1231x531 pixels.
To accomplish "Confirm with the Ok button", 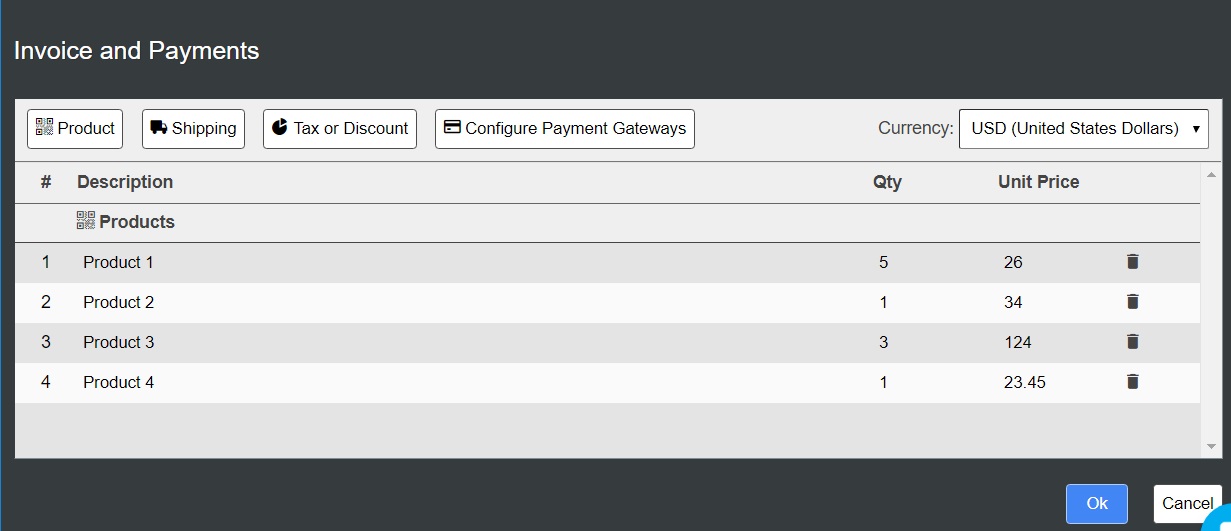I will pyautogui.click(x=1097, y=504).
